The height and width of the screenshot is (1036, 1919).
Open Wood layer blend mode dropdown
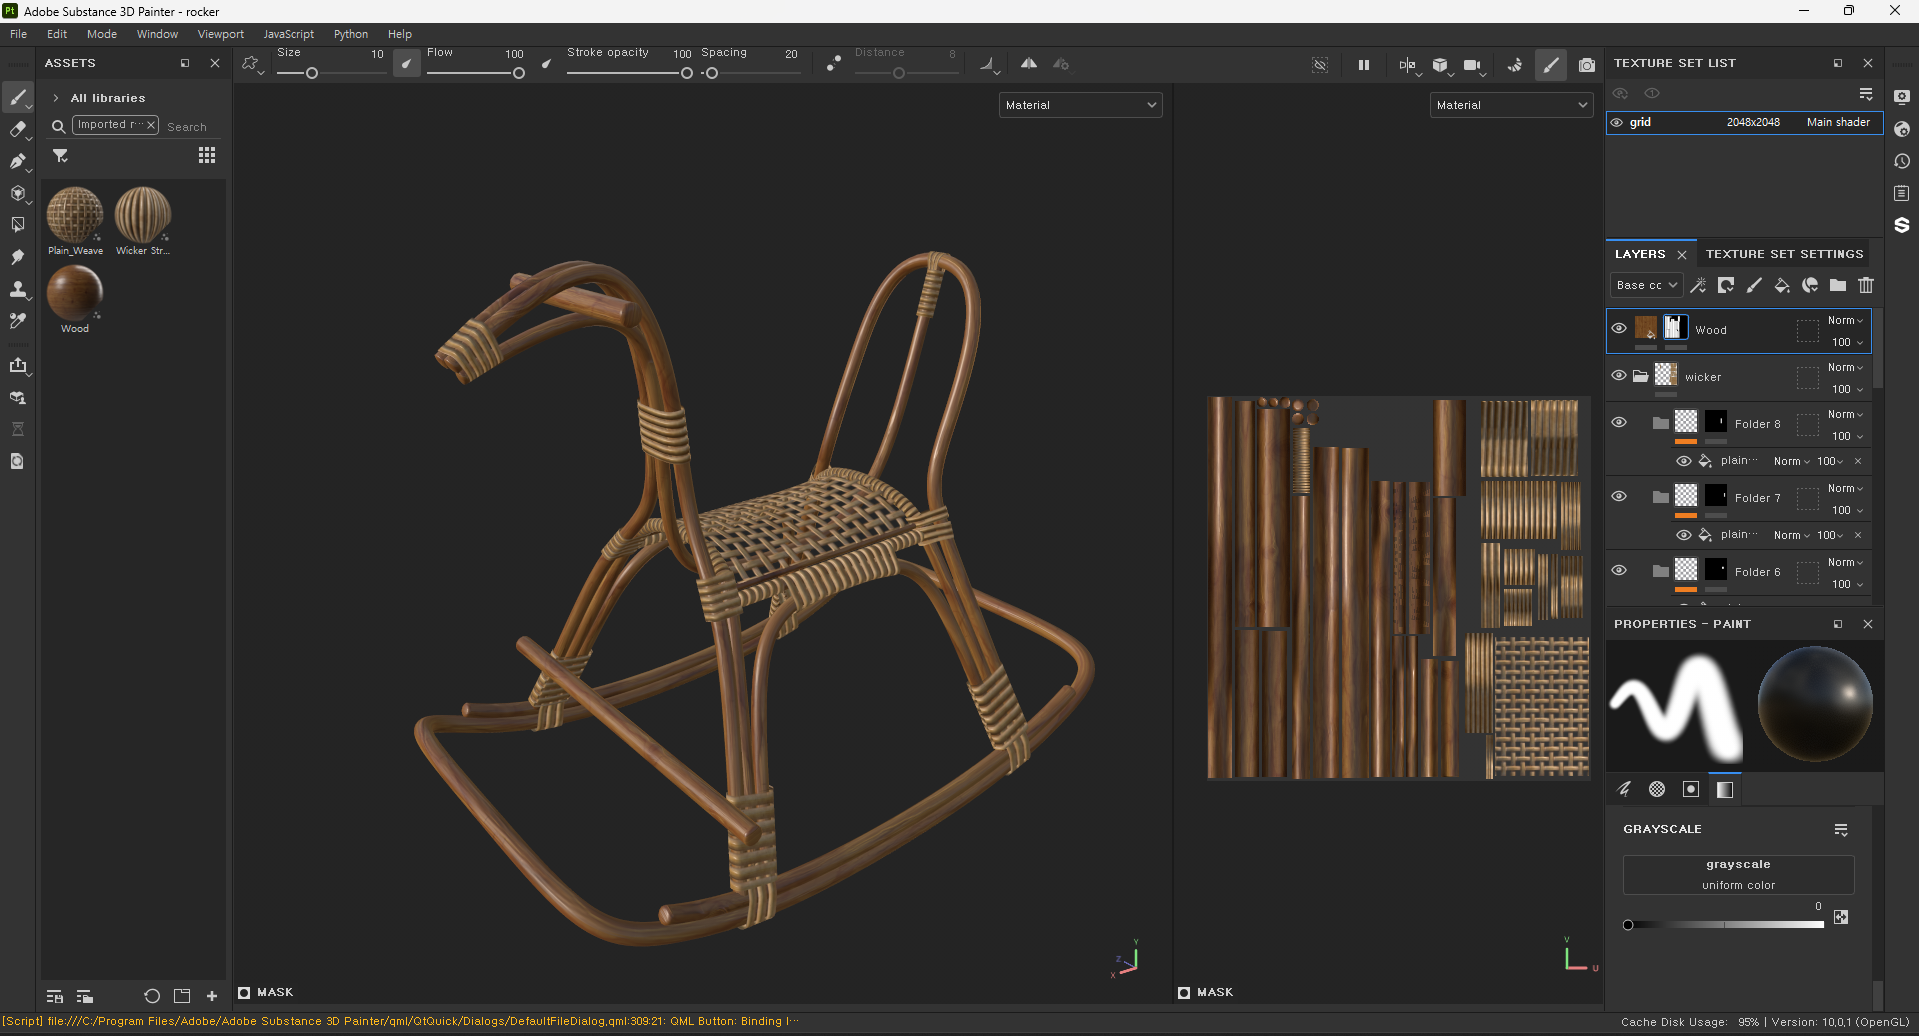point(1845,320)
